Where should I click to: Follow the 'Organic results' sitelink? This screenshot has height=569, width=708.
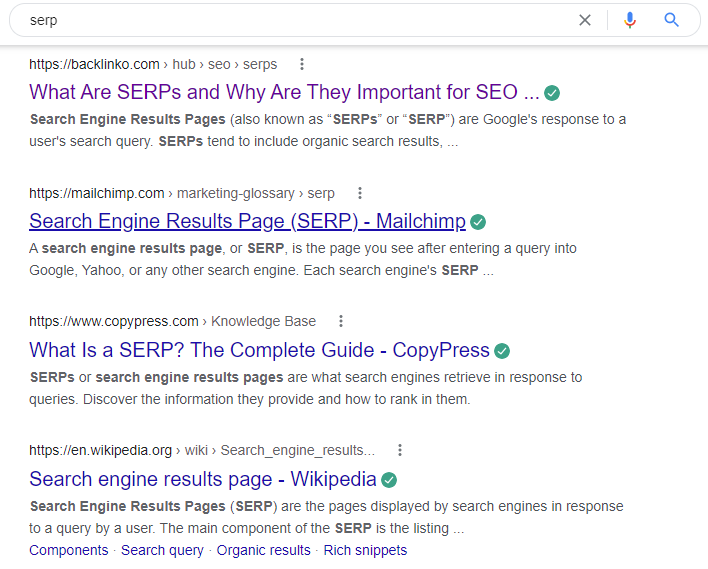[x=264, y=550]
